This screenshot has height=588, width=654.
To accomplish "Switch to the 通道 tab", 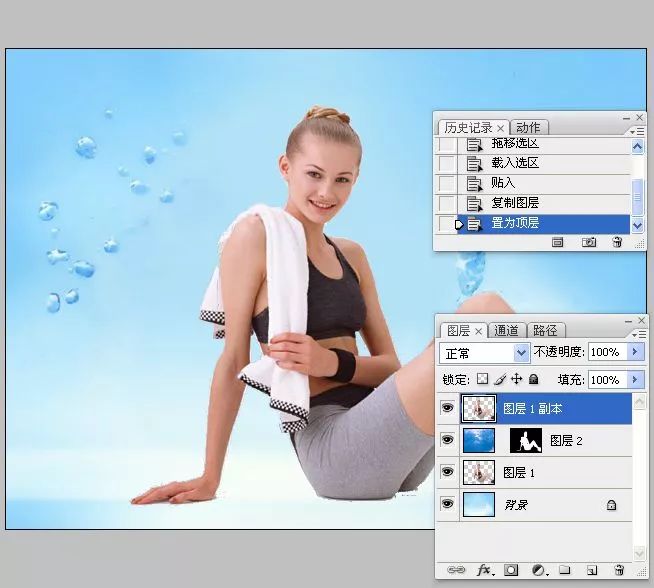I will click(506, 330).
